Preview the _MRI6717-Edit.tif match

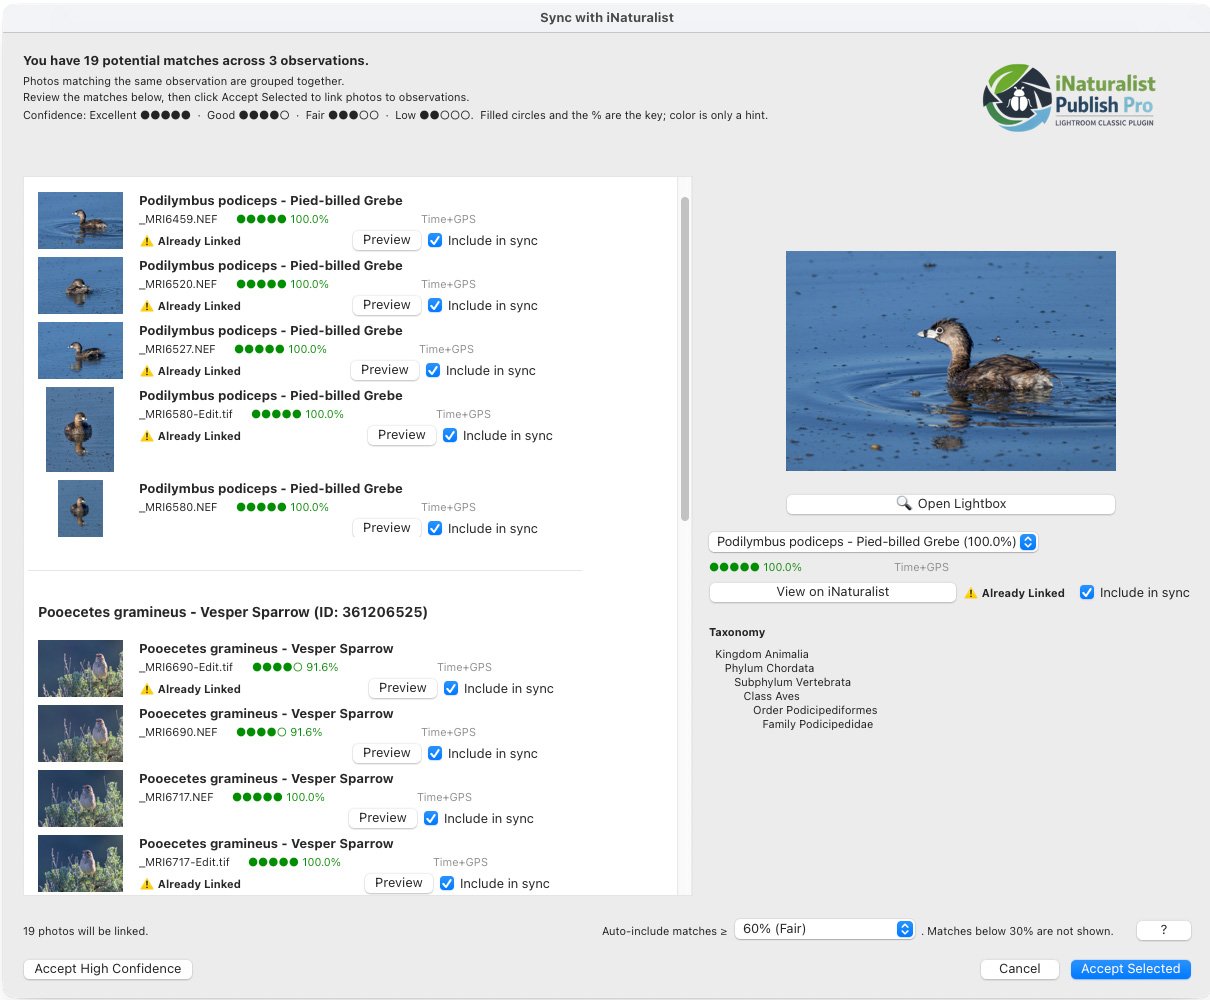pyautogui.click(x=399, y=883)
